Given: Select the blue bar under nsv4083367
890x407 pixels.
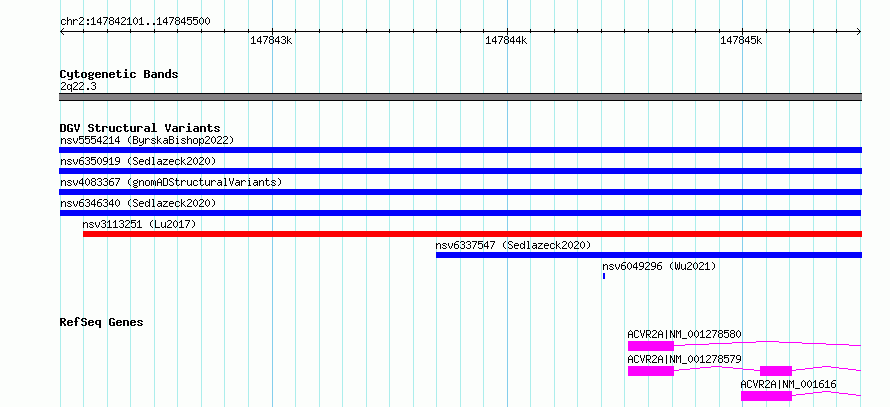Looking at the screenshot, I should tap(460, 192).
